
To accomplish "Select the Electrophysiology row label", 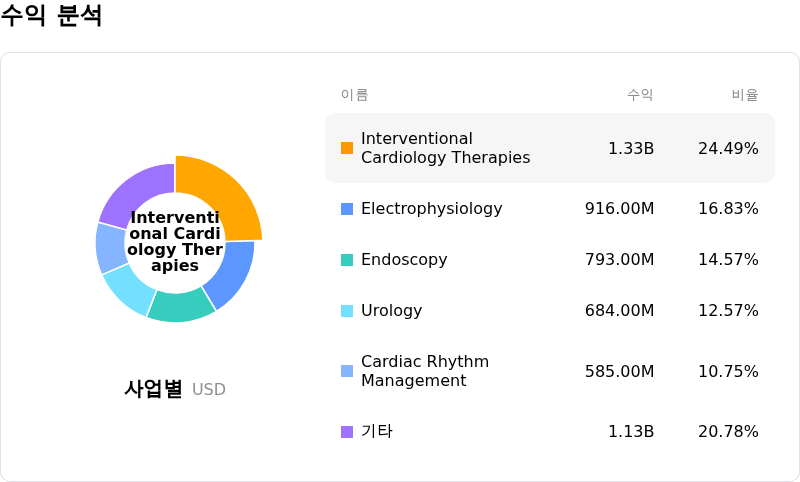I will 432,209.
